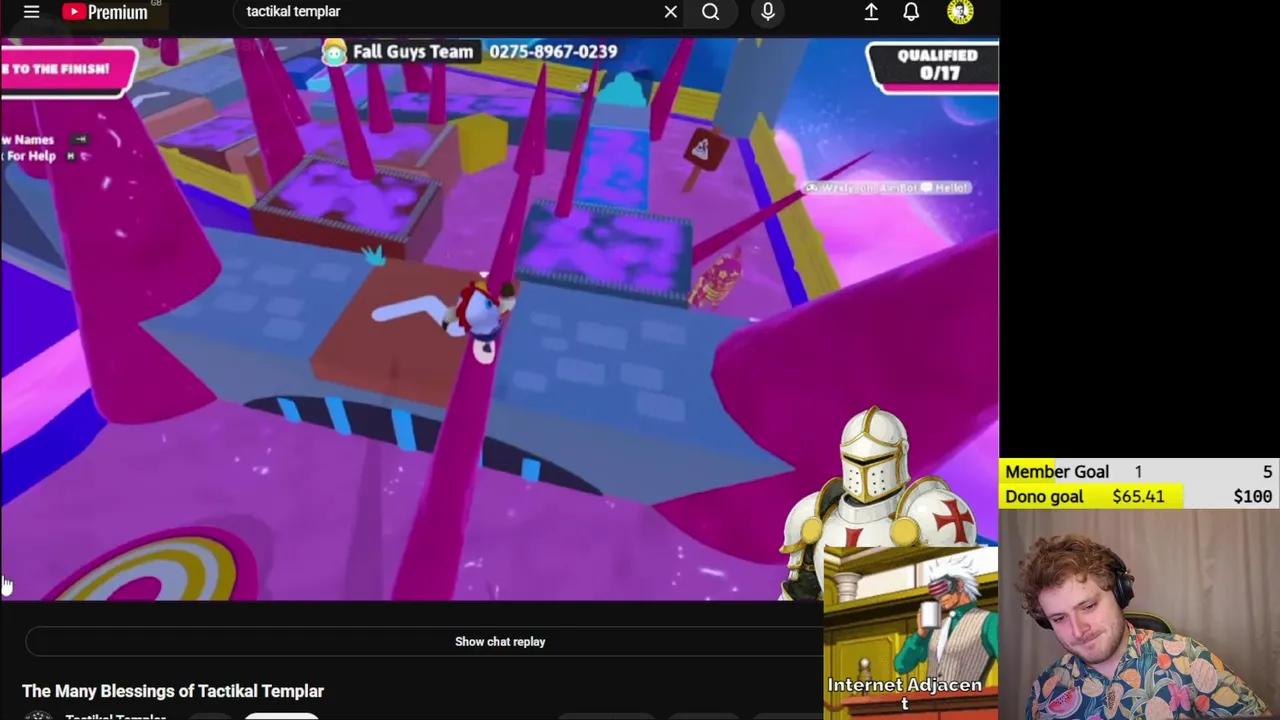Click the Dono goal $65.41 progress bar
Viewport: 1280px width, 720px height.
(x=1139, y=496)
